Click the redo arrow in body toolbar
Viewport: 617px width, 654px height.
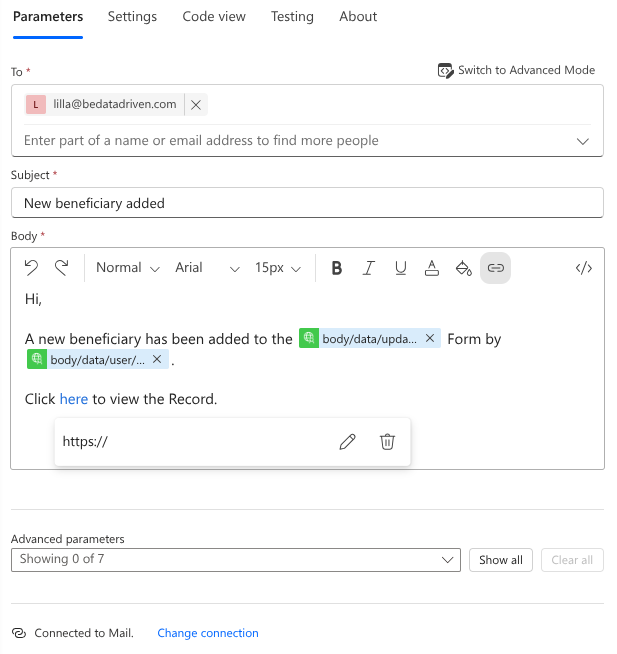62,268
